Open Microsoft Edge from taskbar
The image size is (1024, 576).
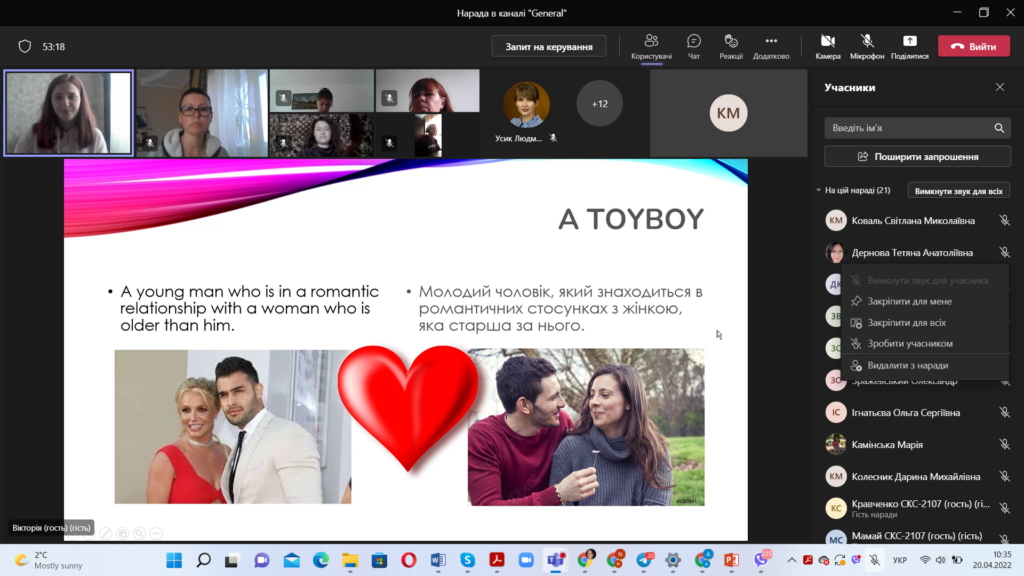(321, 560)
